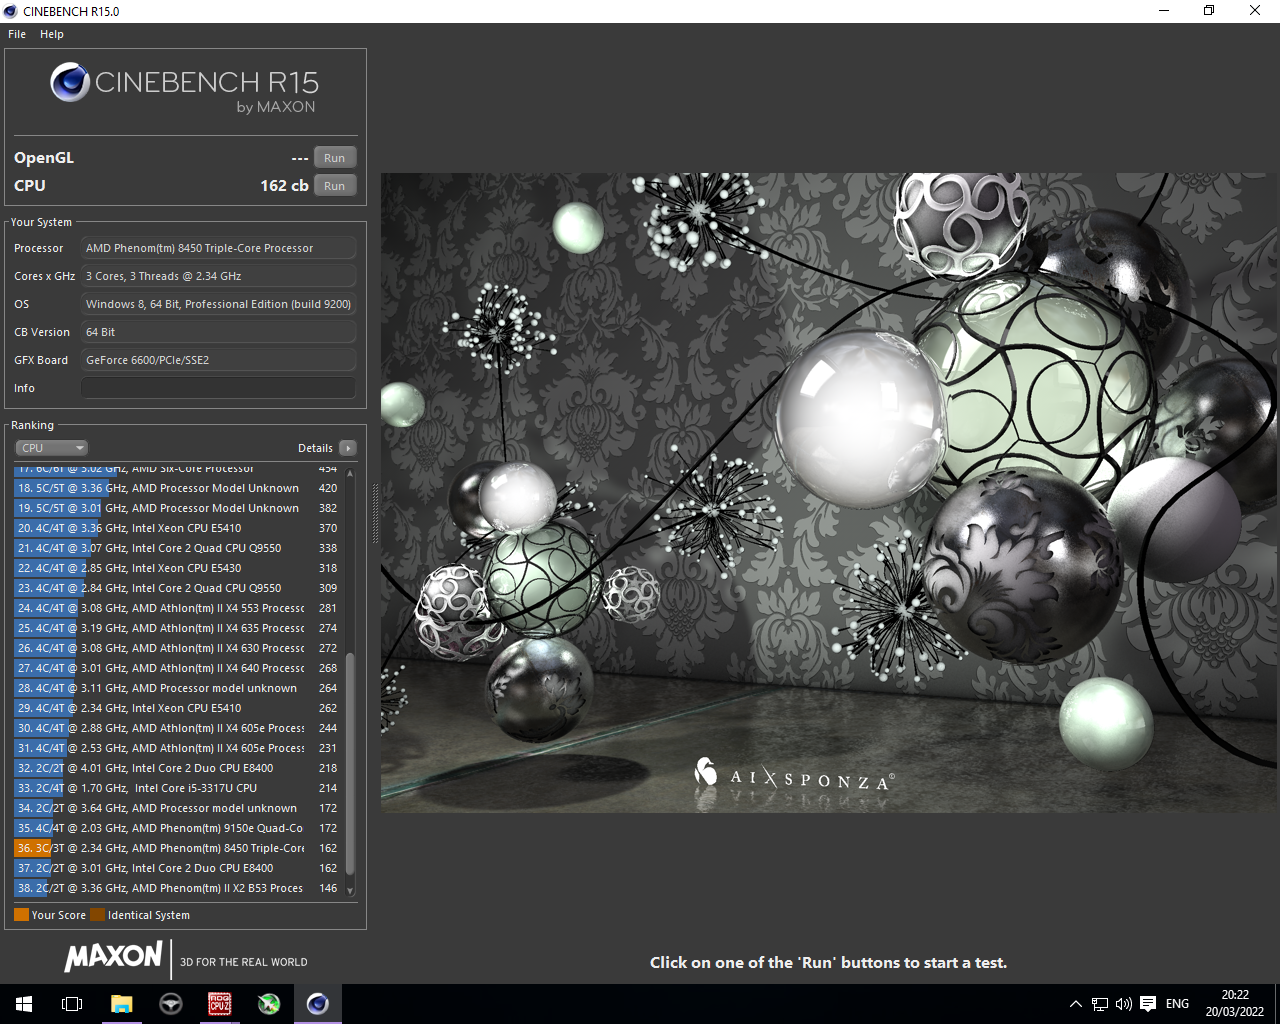The image size is (1280, 1024).
Task: Click the Cinebench R15 logo sphere icon
Action: [x=70, y=82]
